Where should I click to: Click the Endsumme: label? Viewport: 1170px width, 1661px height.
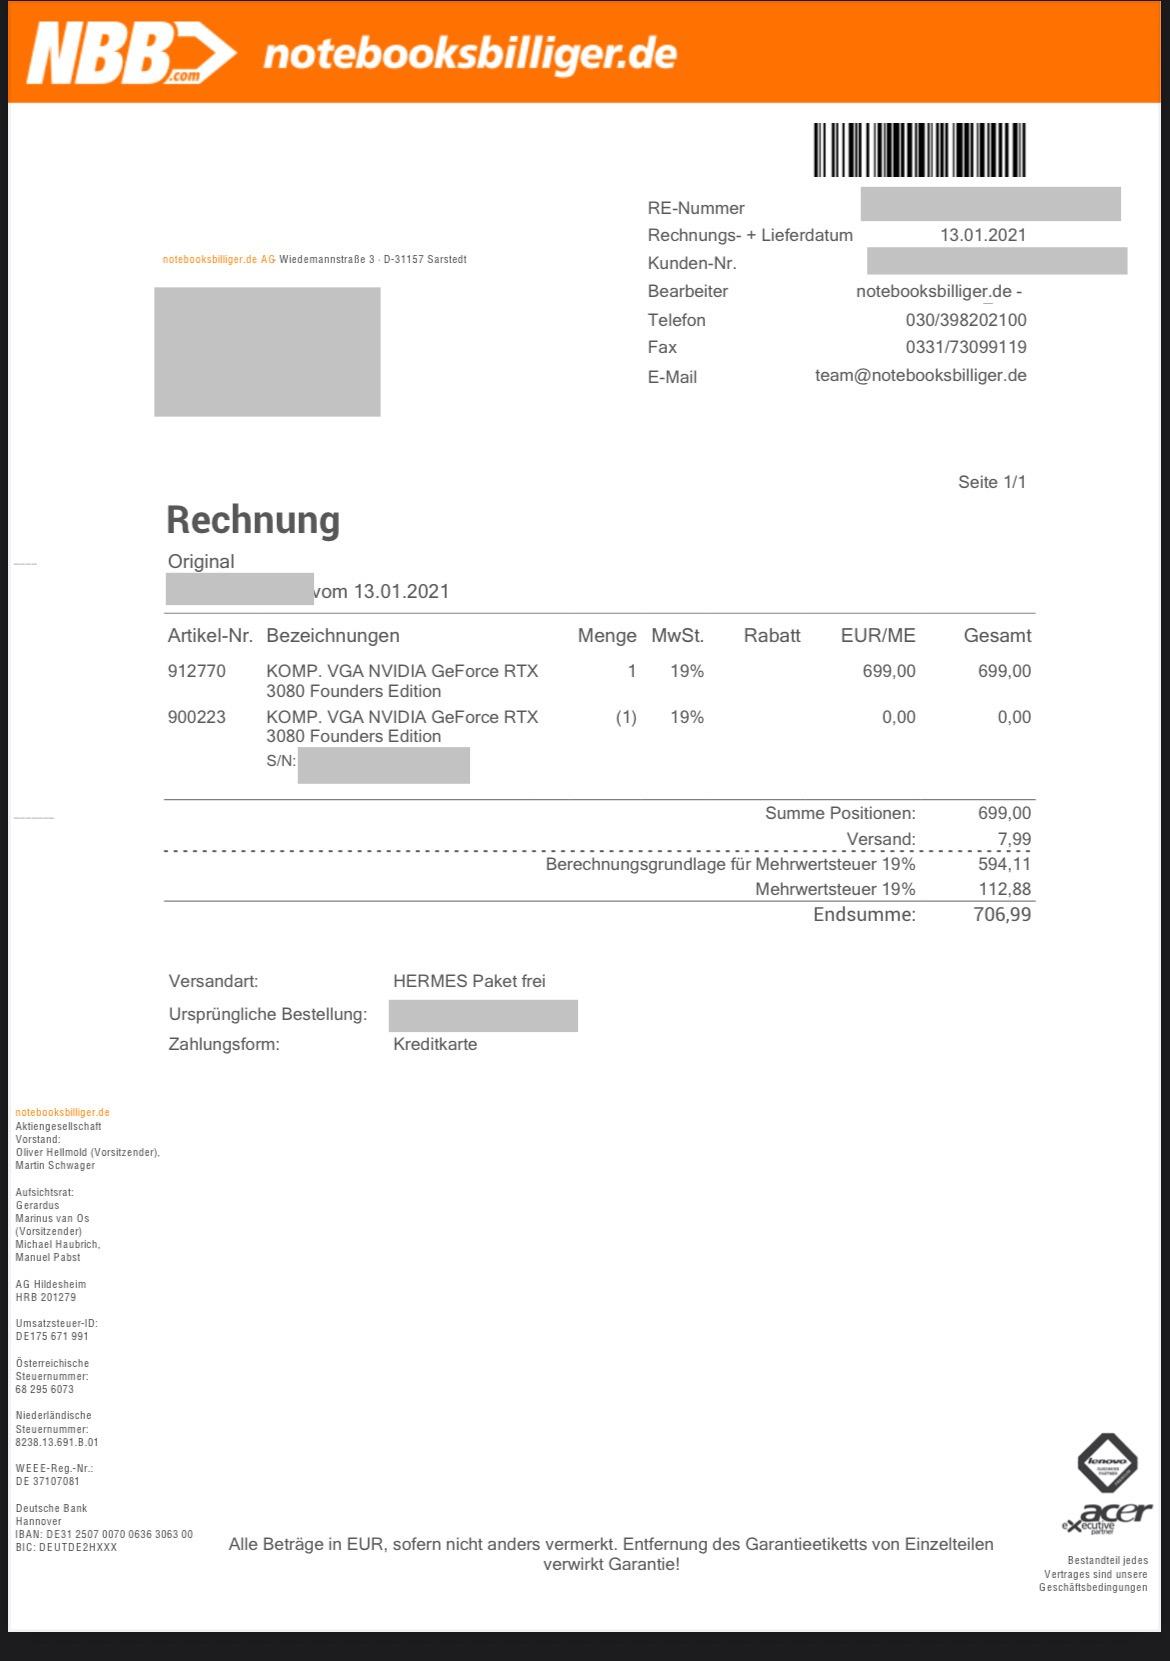(x=864, y=914)
